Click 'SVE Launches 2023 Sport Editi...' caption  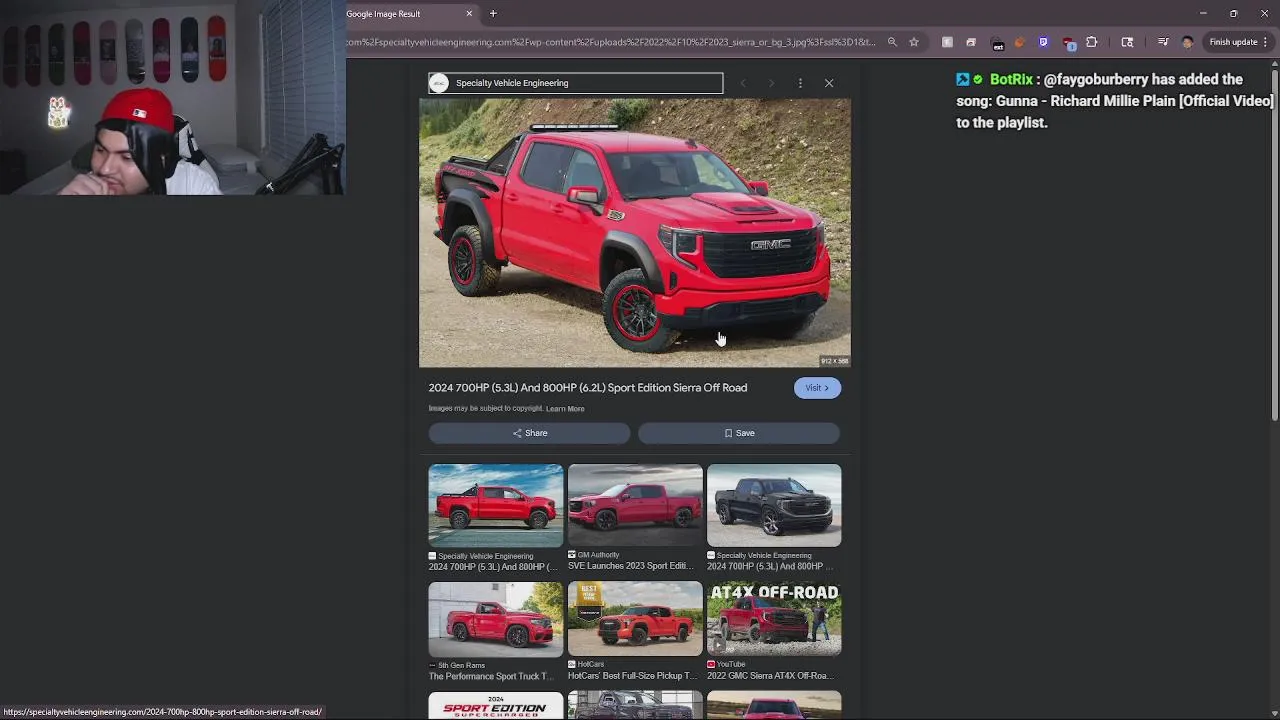point(631,566)
